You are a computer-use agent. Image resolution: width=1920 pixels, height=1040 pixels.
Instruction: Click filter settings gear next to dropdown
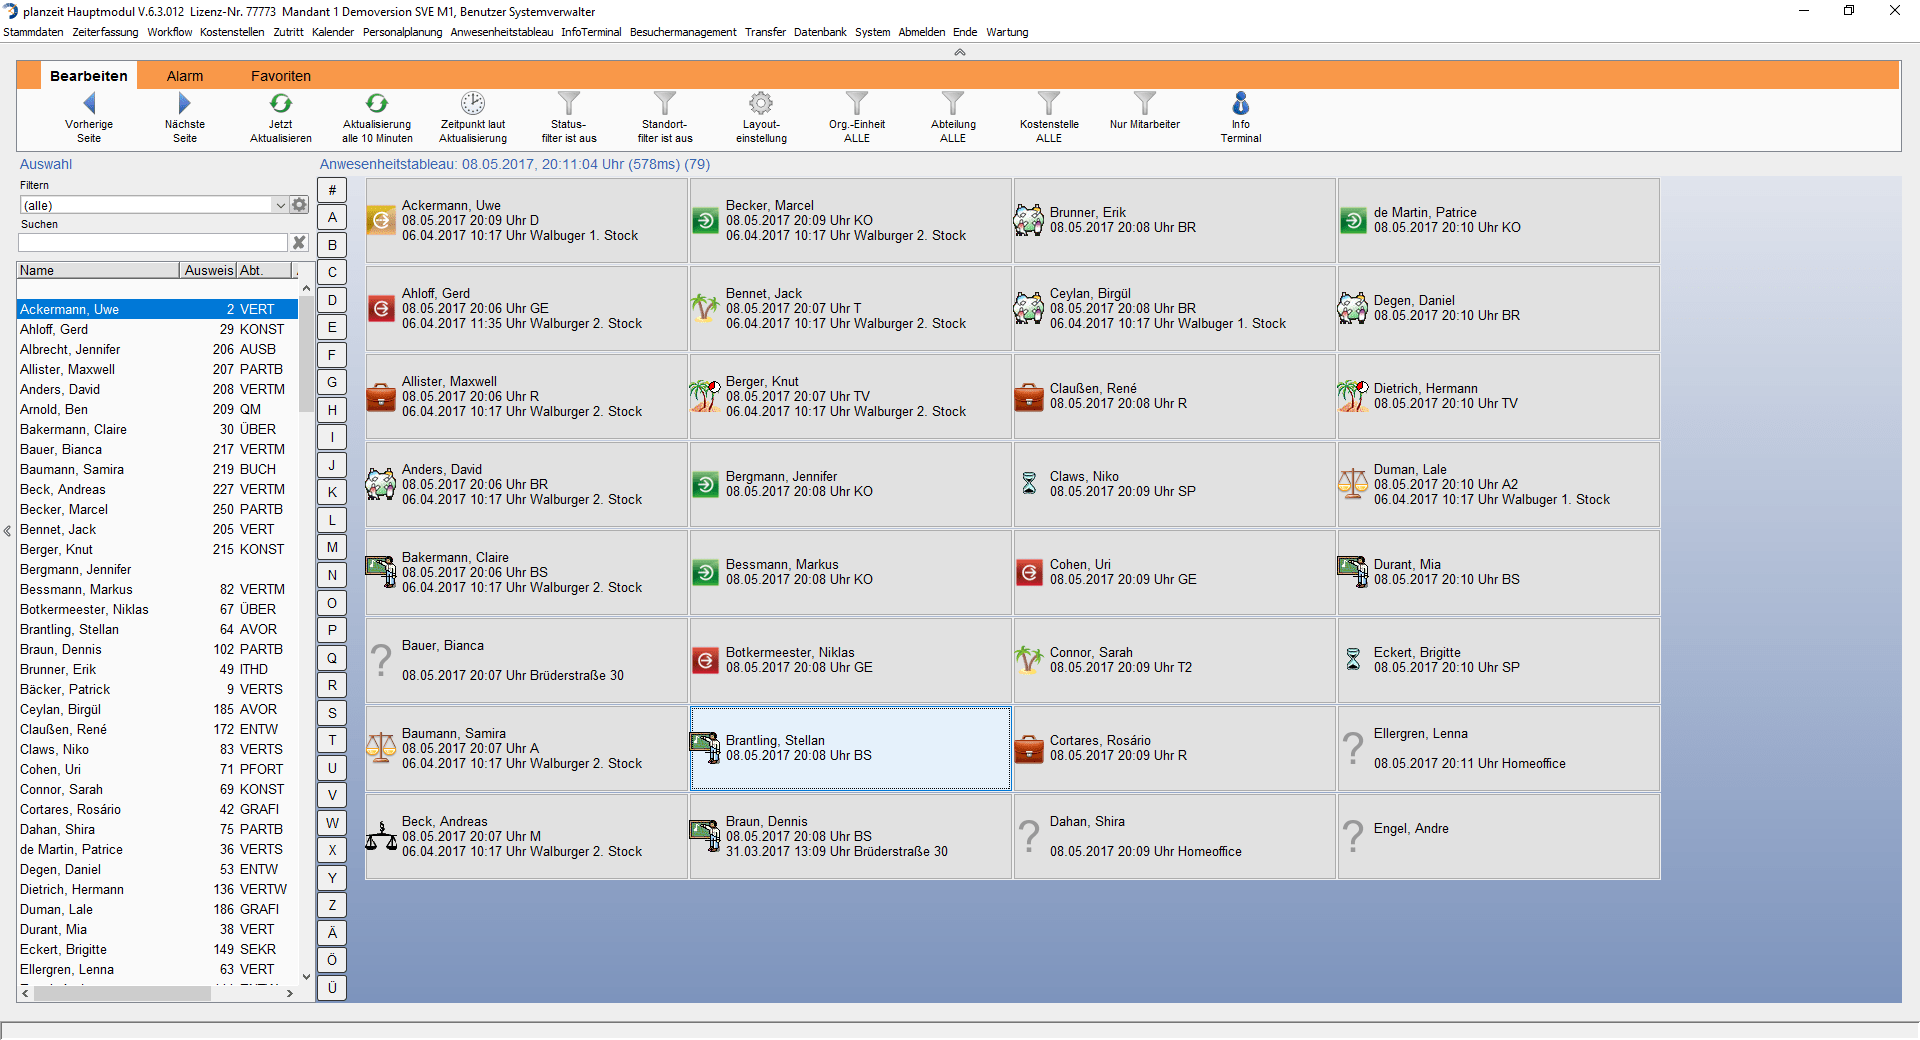(299, 205)
